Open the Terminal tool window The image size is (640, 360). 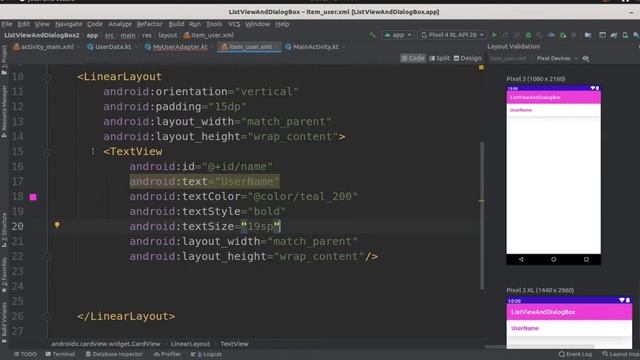pyautogui.click(x=60, y=354)
